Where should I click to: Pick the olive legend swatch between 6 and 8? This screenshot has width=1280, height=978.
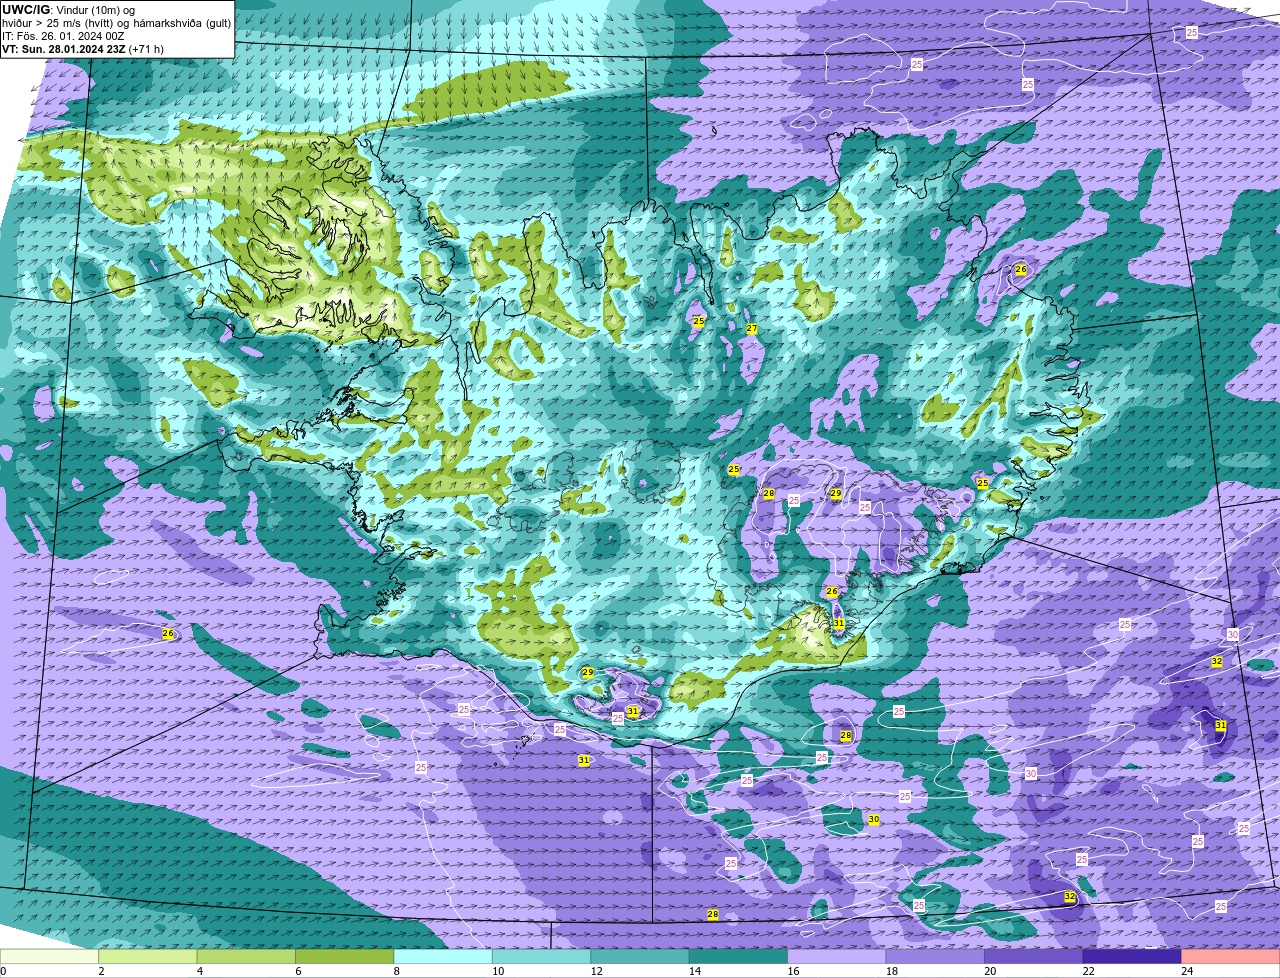pyautogui.click(x=345, y=956)
